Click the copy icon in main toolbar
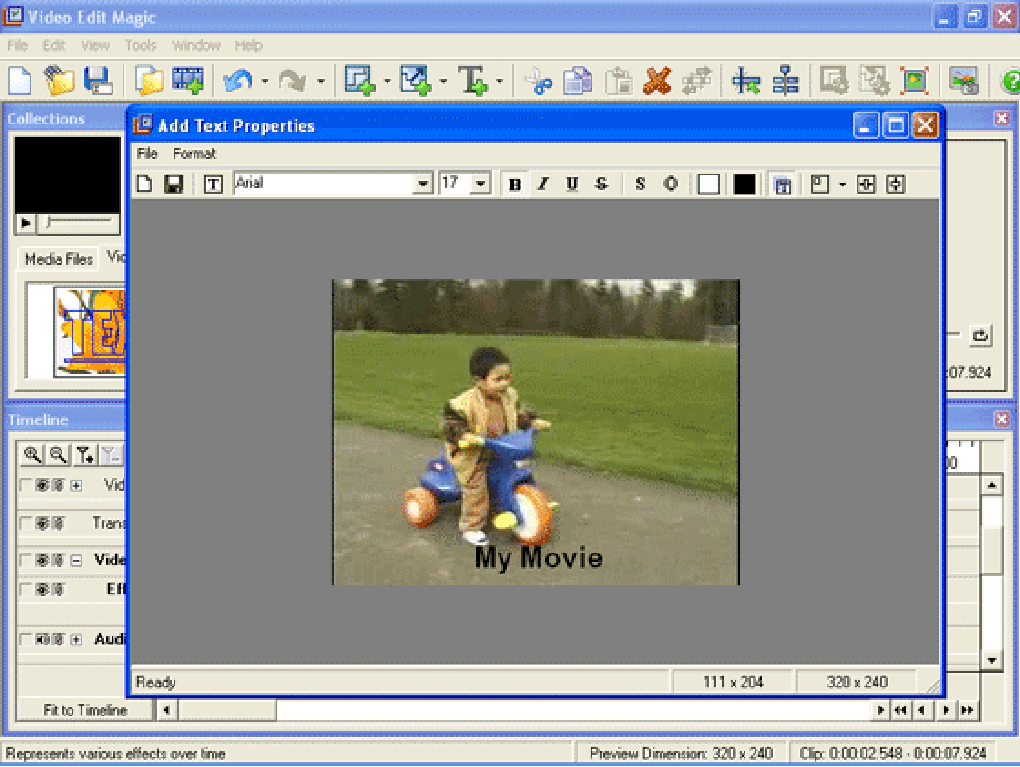Viewport: 1020px width, 767px height. [x=578, y=81]
